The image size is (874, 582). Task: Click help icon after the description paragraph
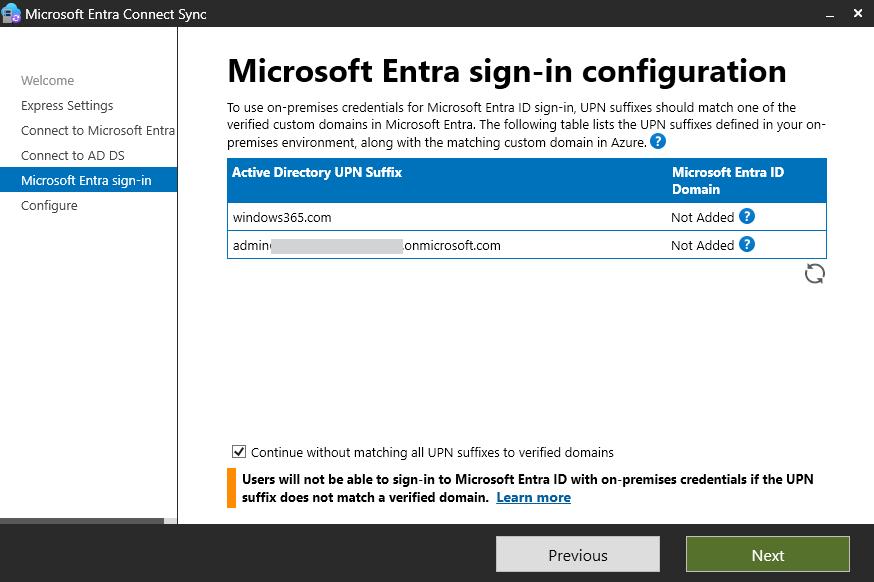[658, 142]
